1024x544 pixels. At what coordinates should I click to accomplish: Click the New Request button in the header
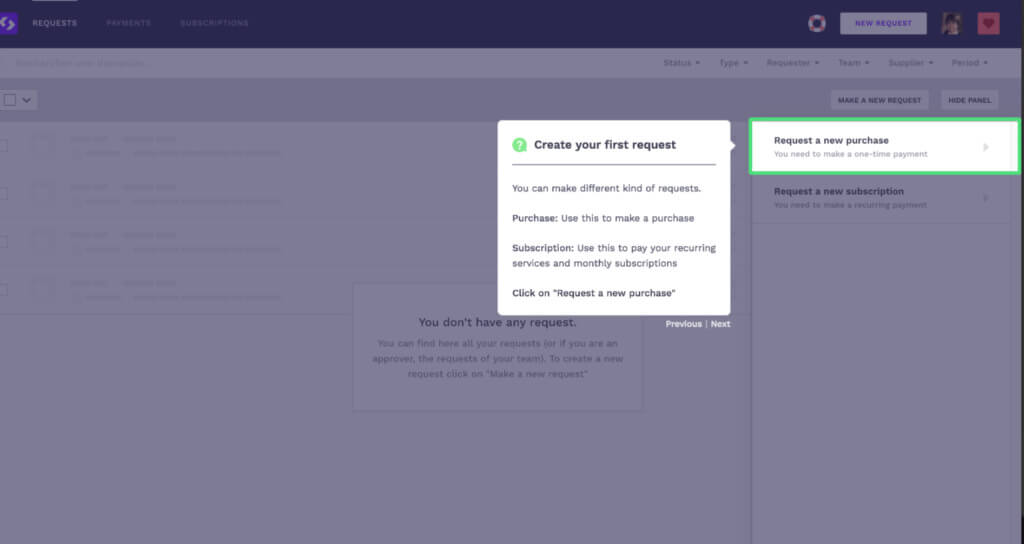[x=883, y=24]
